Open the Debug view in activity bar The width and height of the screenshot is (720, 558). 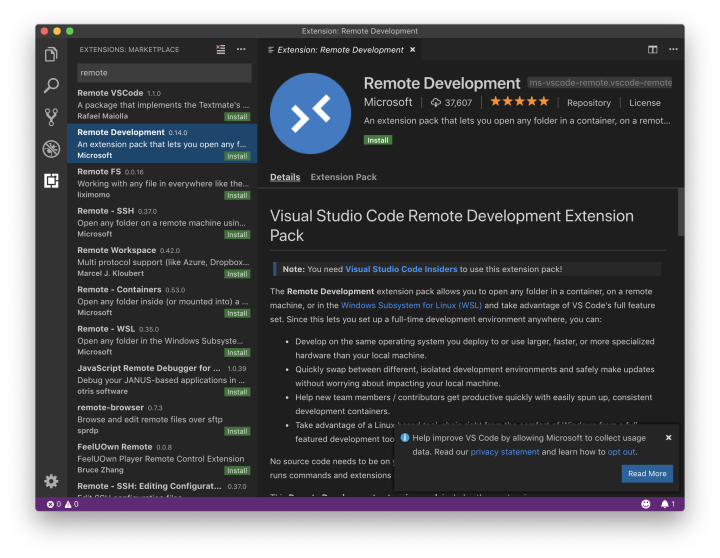tap(51, 149)
